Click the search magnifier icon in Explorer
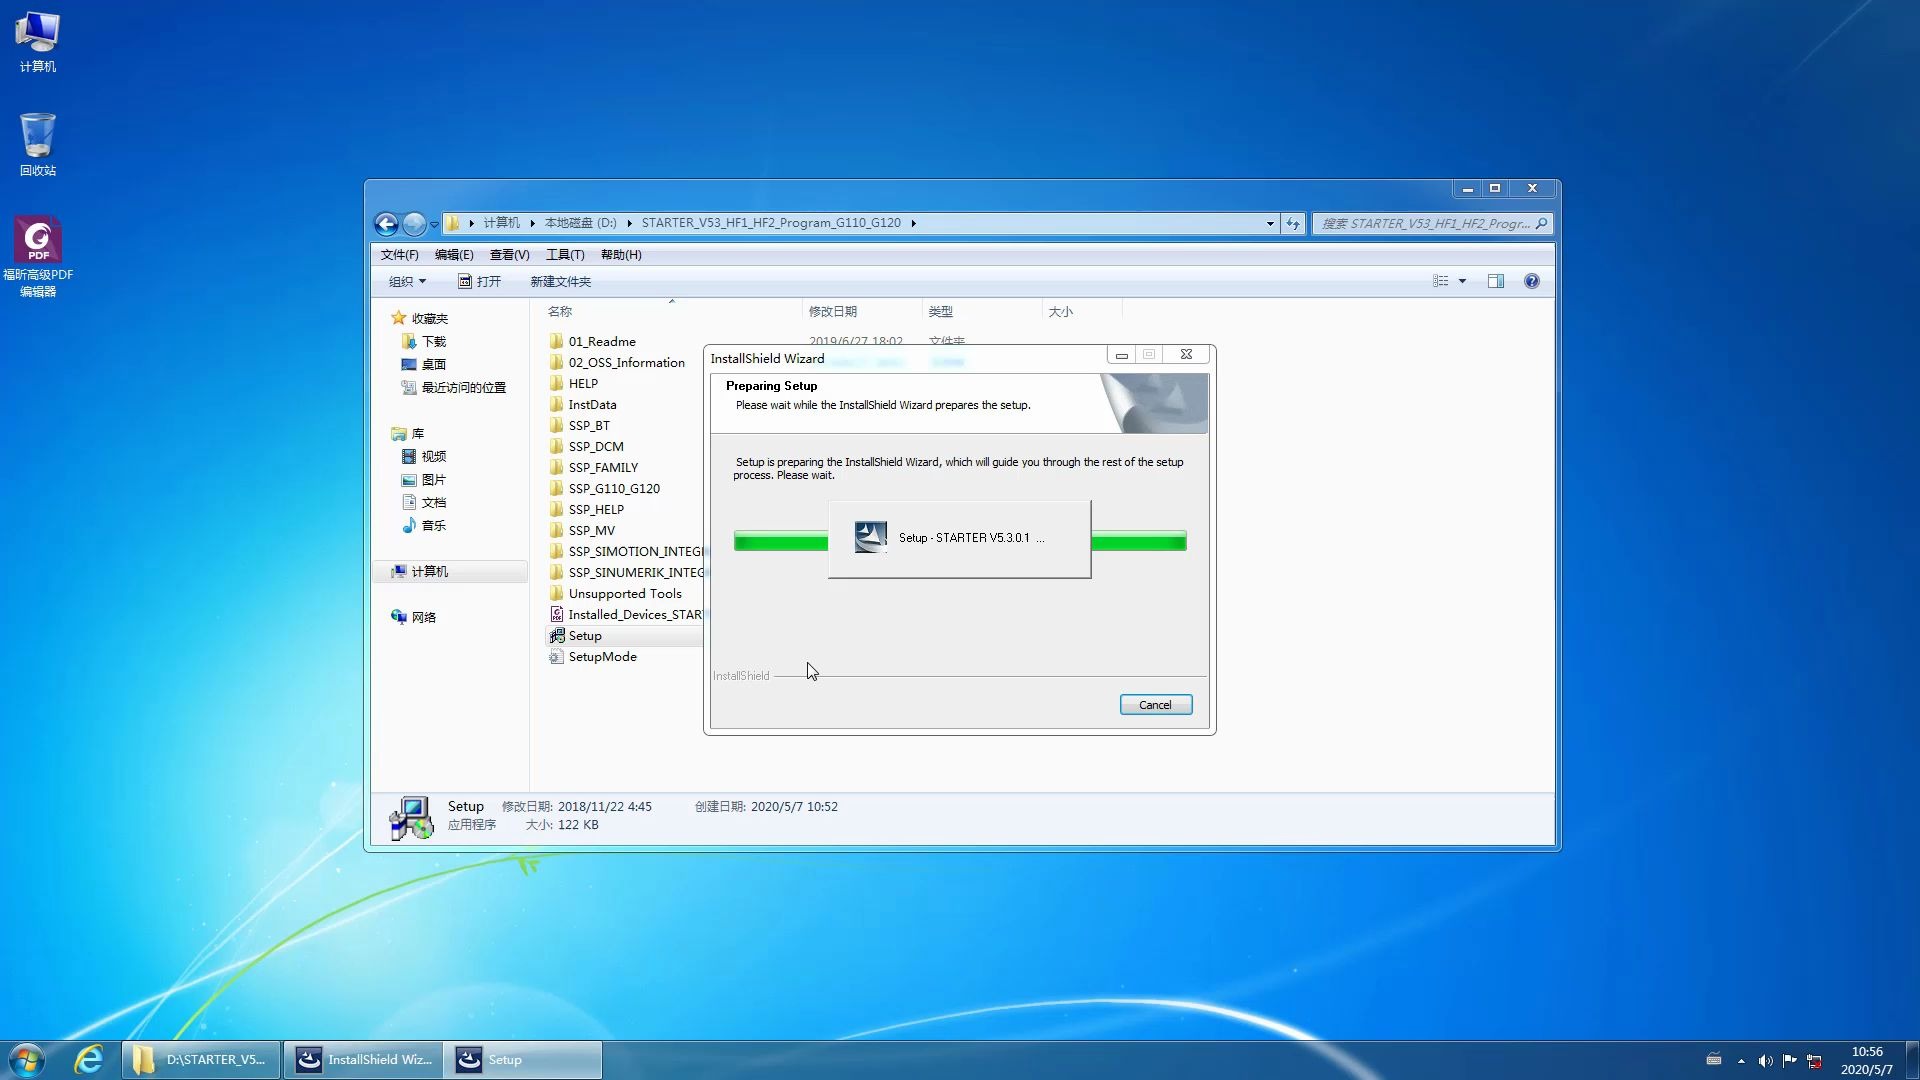Viewport: 1920px width, 1080px height. click(x=1541, y=223)
